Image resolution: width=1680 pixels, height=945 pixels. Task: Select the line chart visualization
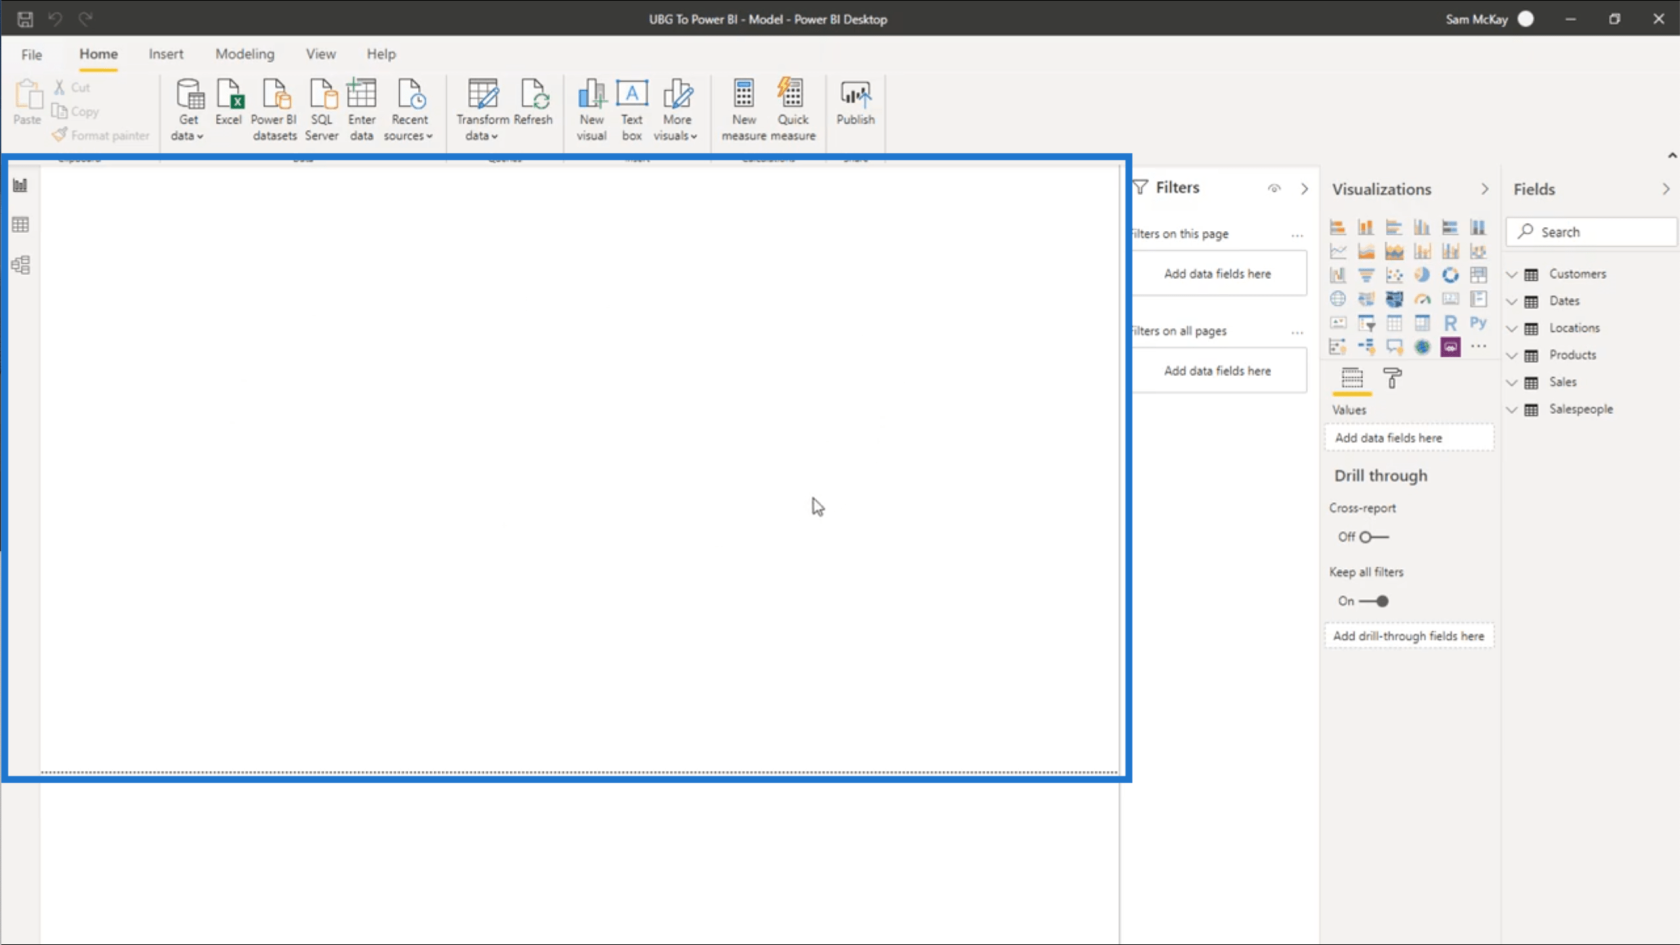point(1338,251)
